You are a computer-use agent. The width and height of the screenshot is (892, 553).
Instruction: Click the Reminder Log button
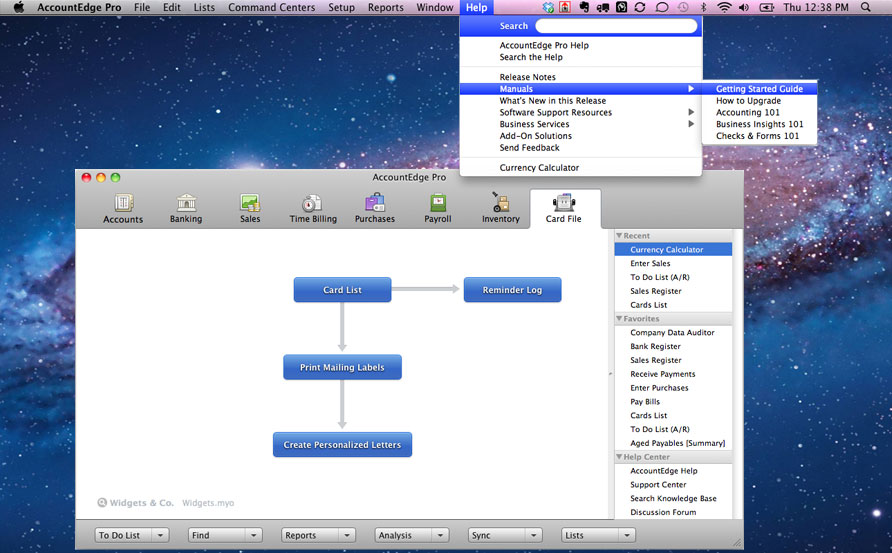pos(513,290)
